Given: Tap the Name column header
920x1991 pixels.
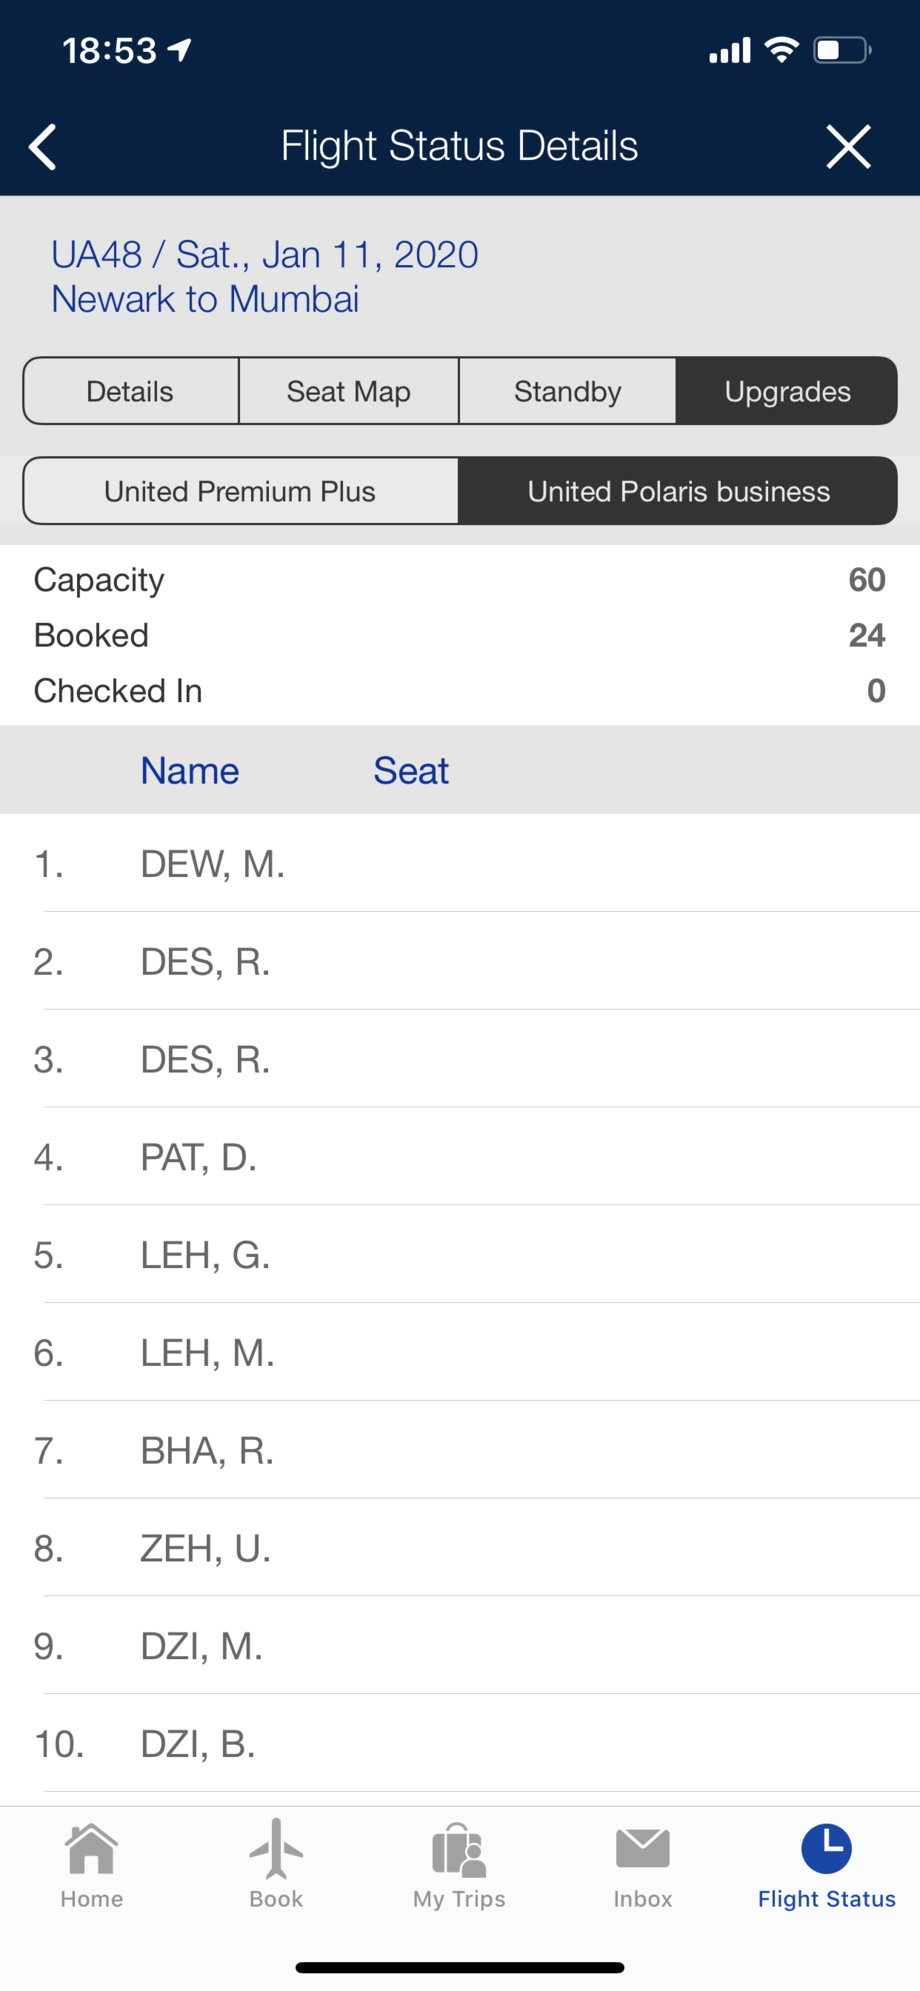Looking at the screenshot, I should coord(190,771).
